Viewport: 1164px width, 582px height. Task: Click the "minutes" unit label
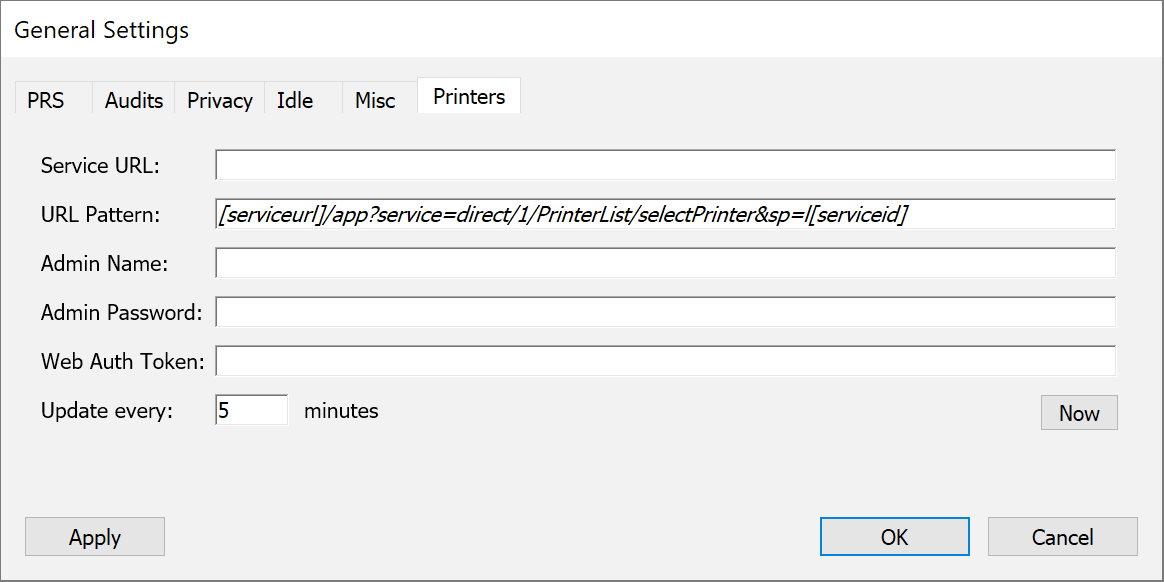[x=341, y=411]
